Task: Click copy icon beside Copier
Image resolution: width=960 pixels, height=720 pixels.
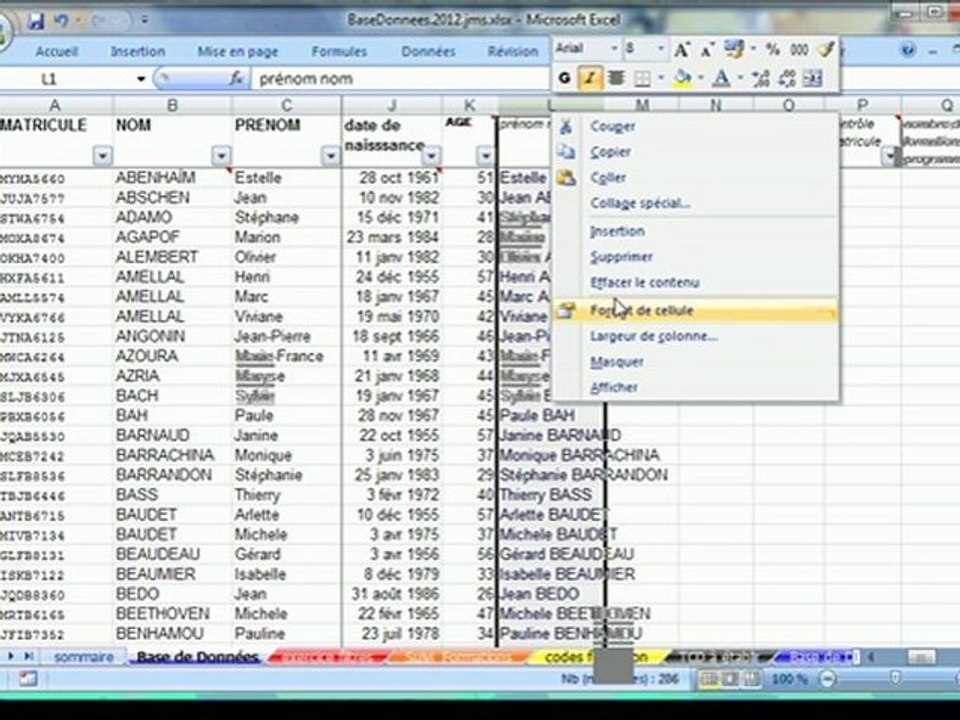Action: coord(566,152)
